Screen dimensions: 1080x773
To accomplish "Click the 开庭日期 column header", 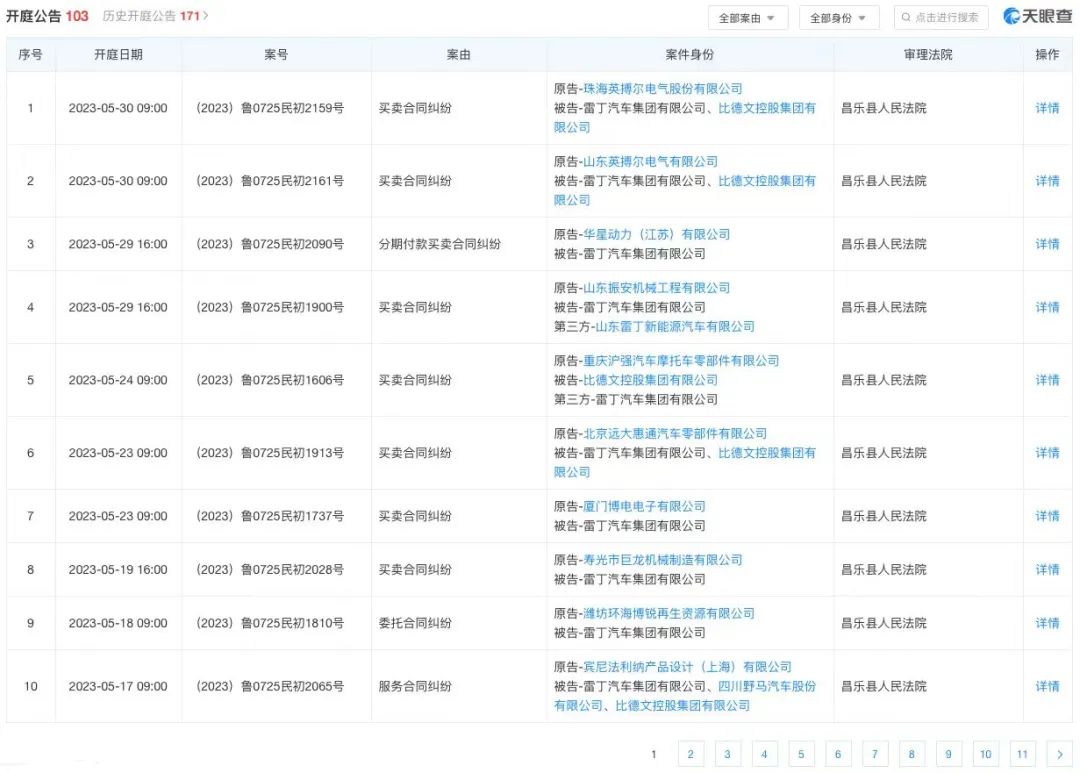I will (x=118, y=54).
